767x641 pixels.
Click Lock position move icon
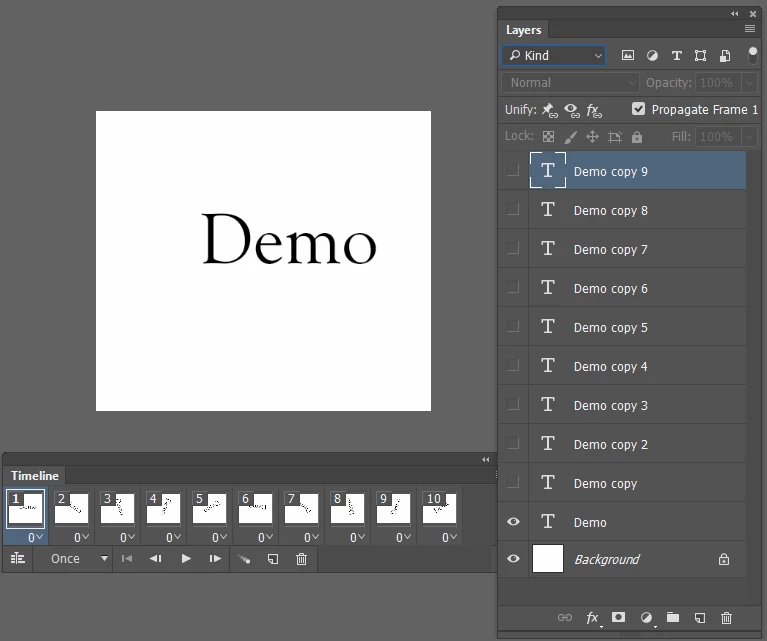tap(592, 137)
